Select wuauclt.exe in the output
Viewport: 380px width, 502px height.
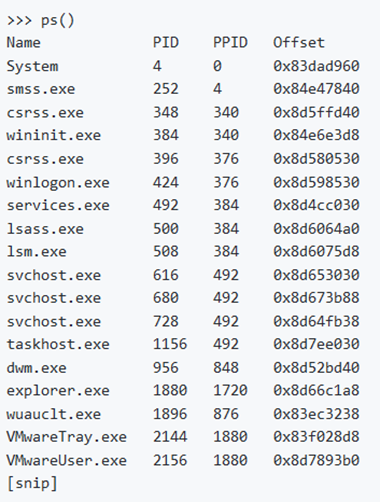pos(54,414)
